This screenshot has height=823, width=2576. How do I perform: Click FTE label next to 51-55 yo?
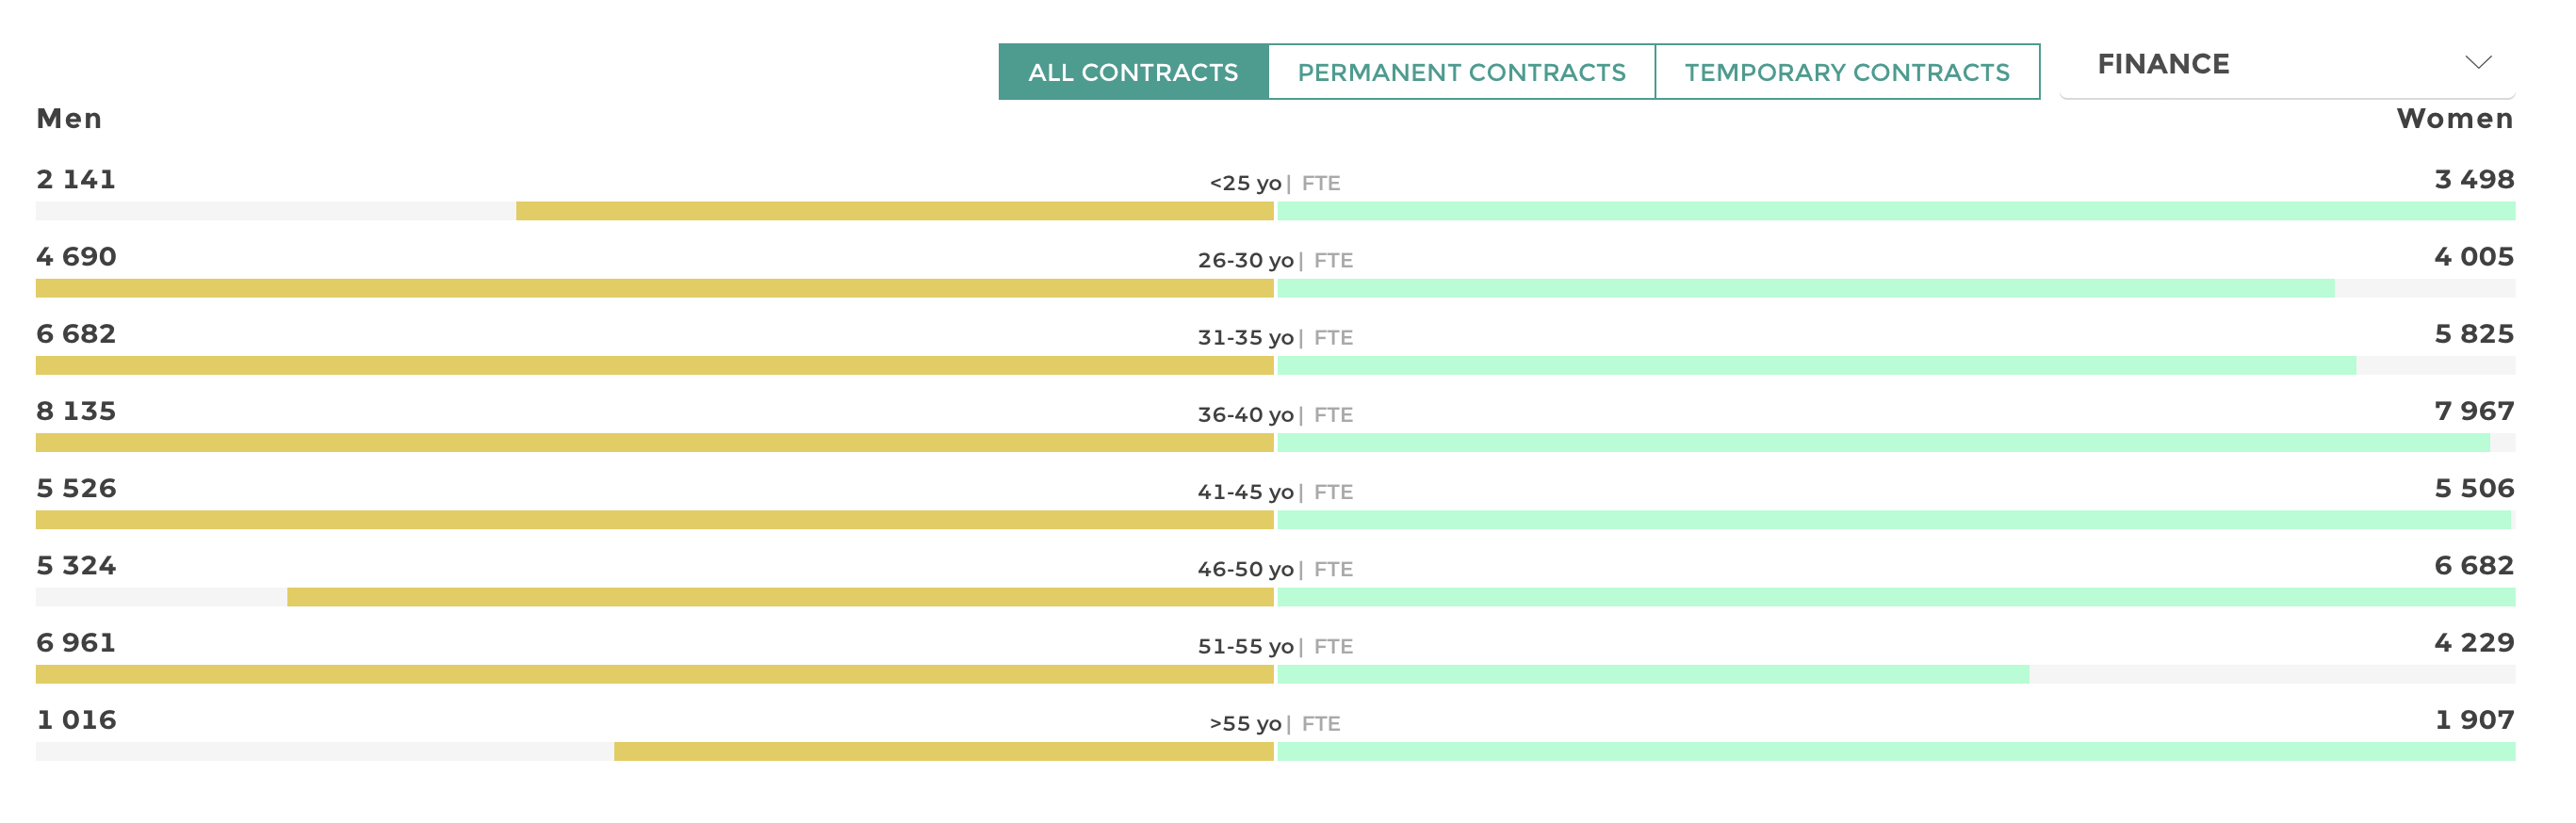coord(1332,647)
